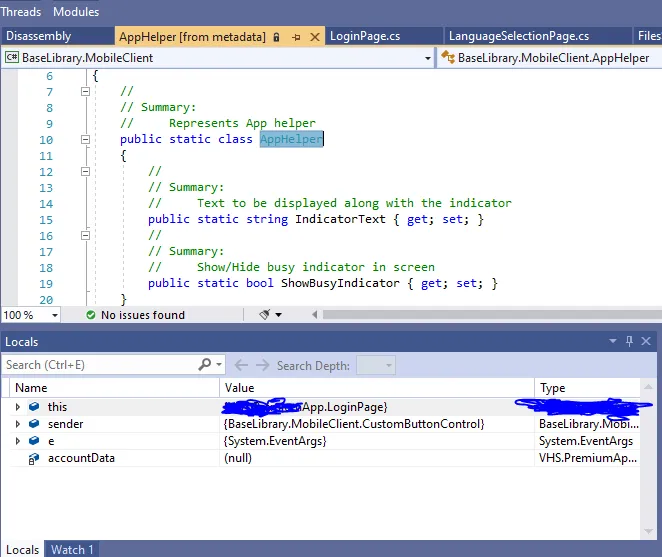This screenshot has width=662, height=557.
Task: Expand the 'sender' variable row
Action: click(17, 424)
